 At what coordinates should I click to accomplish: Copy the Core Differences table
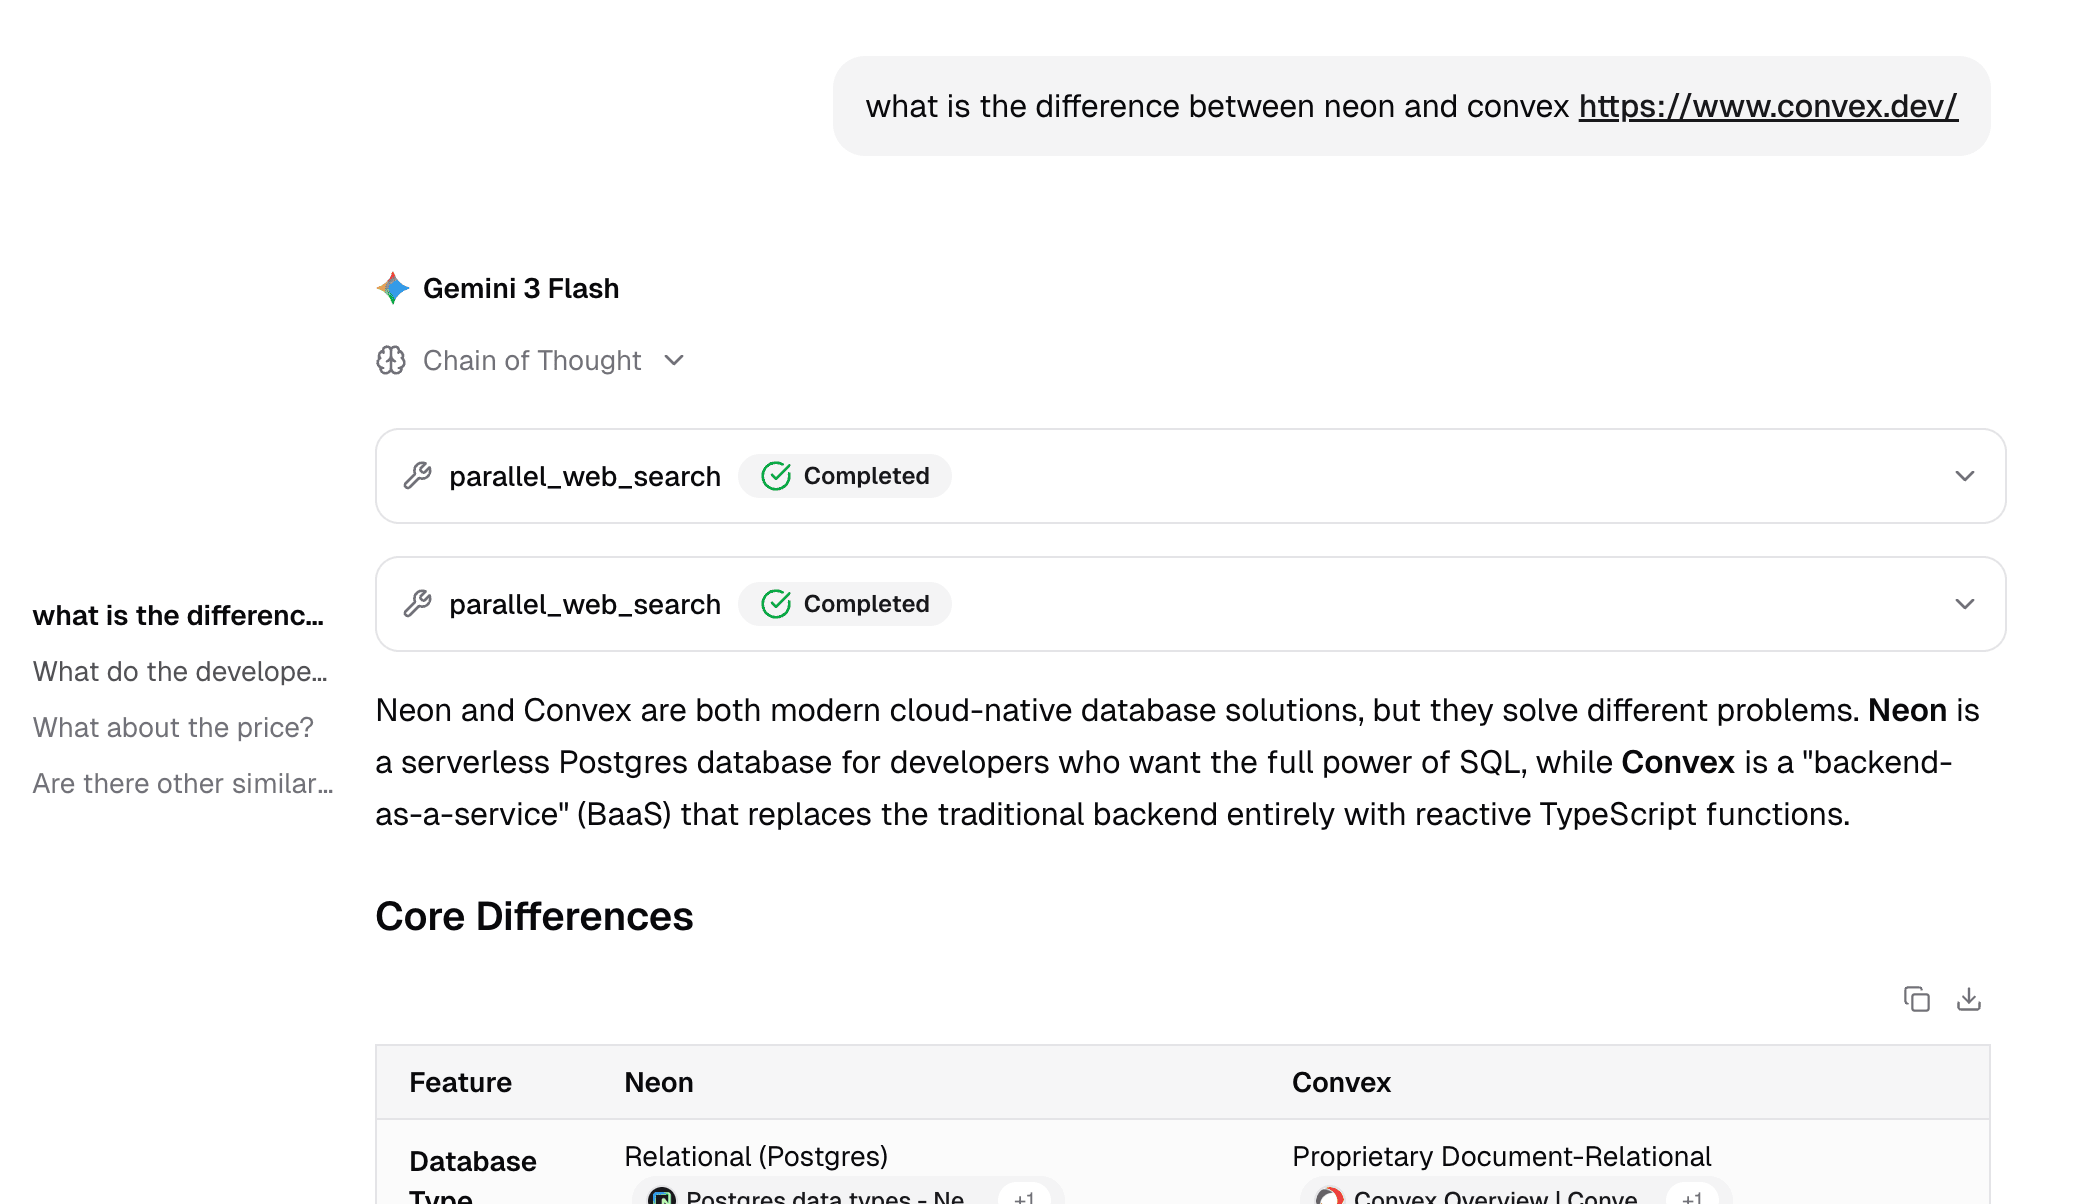[x=1916, y=999]
